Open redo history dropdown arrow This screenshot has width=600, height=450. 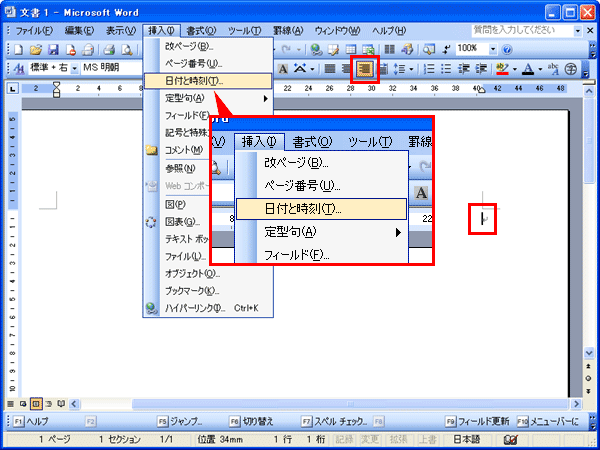[x=298, y=49]
